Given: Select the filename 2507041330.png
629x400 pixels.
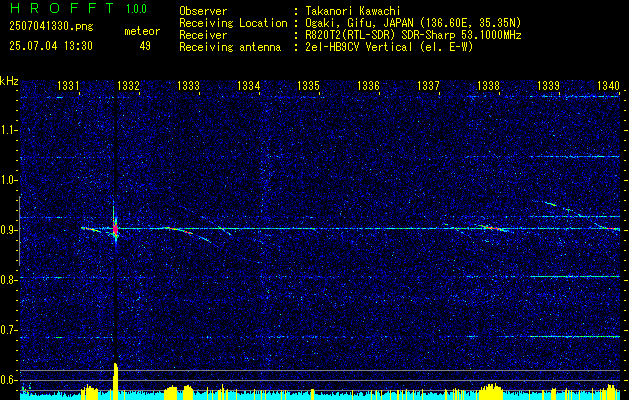Looking at the screenshot, I should coord(51,27).
